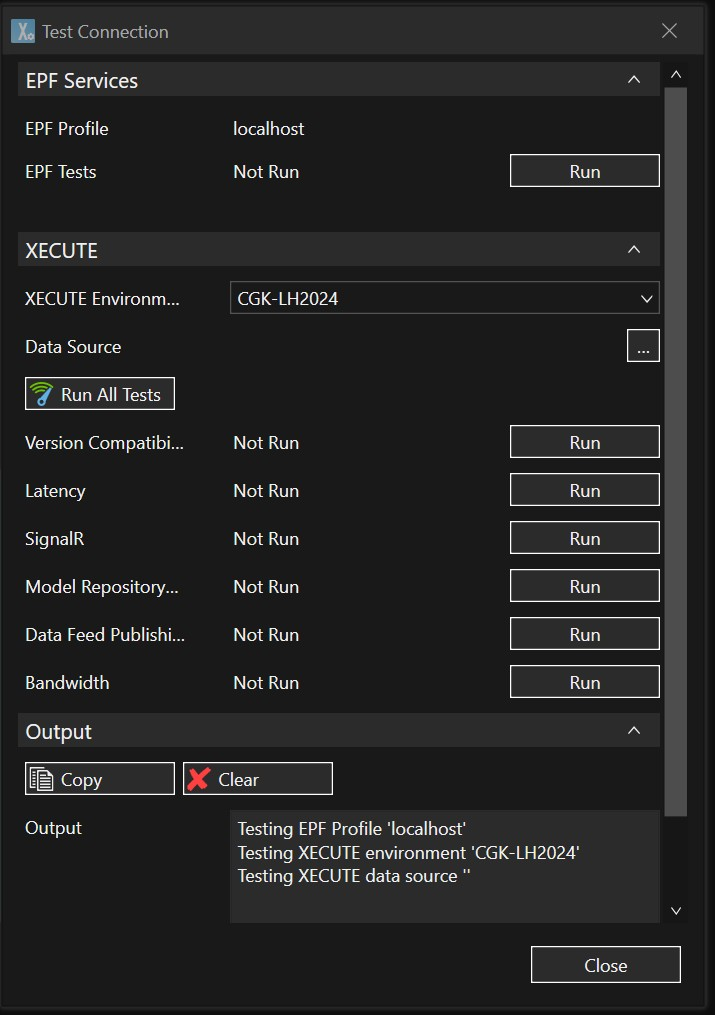Run the Data Feed Publishing test
The image size is (715, 1015).
click(x=584, y=633)
